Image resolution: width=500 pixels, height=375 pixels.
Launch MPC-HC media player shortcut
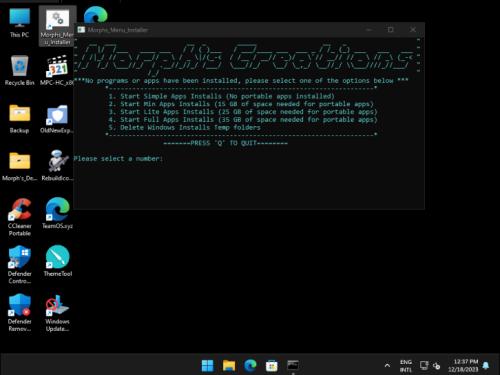click(57, 71)
